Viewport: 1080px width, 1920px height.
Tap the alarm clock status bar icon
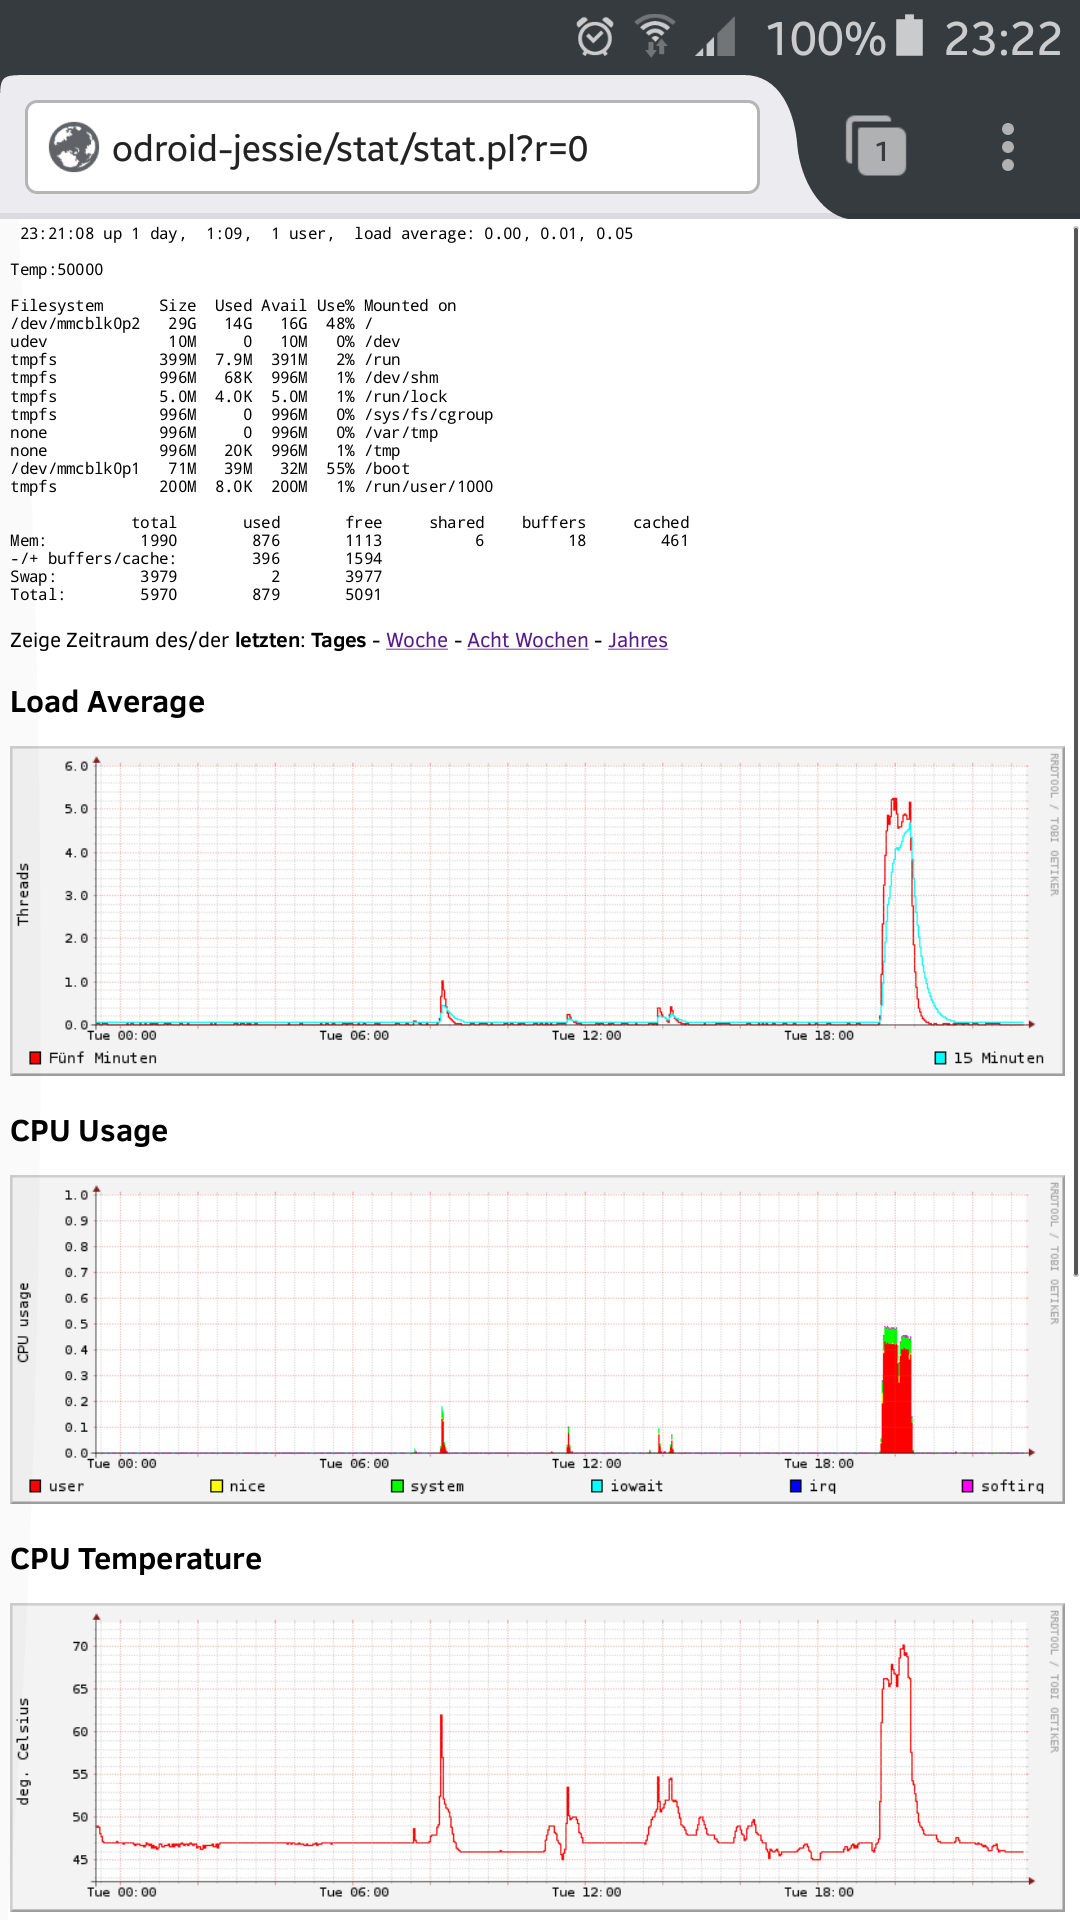click(595, 38)
